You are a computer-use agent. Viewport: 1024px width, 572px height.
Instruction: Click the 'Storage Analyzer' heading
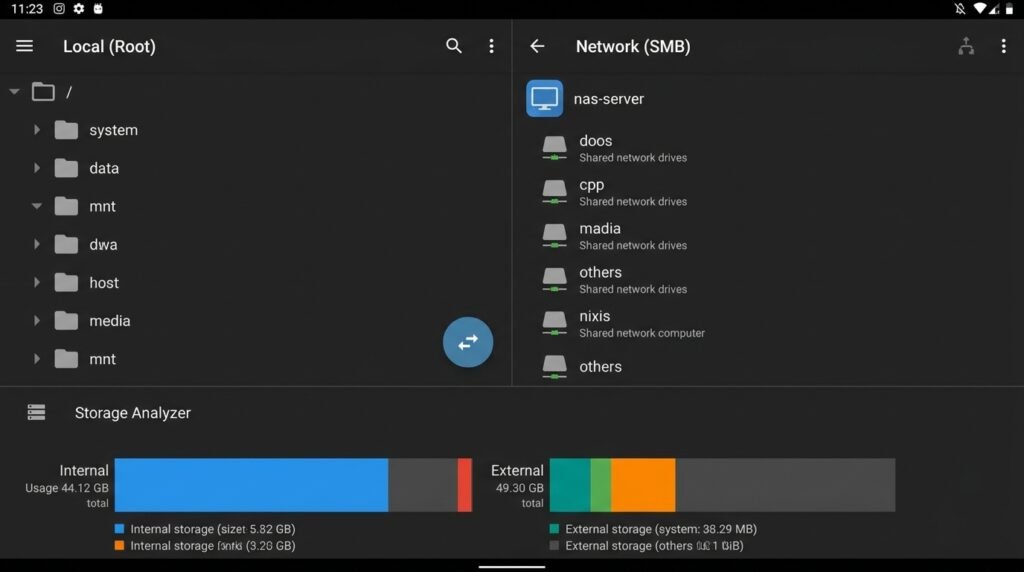(133, 413)
